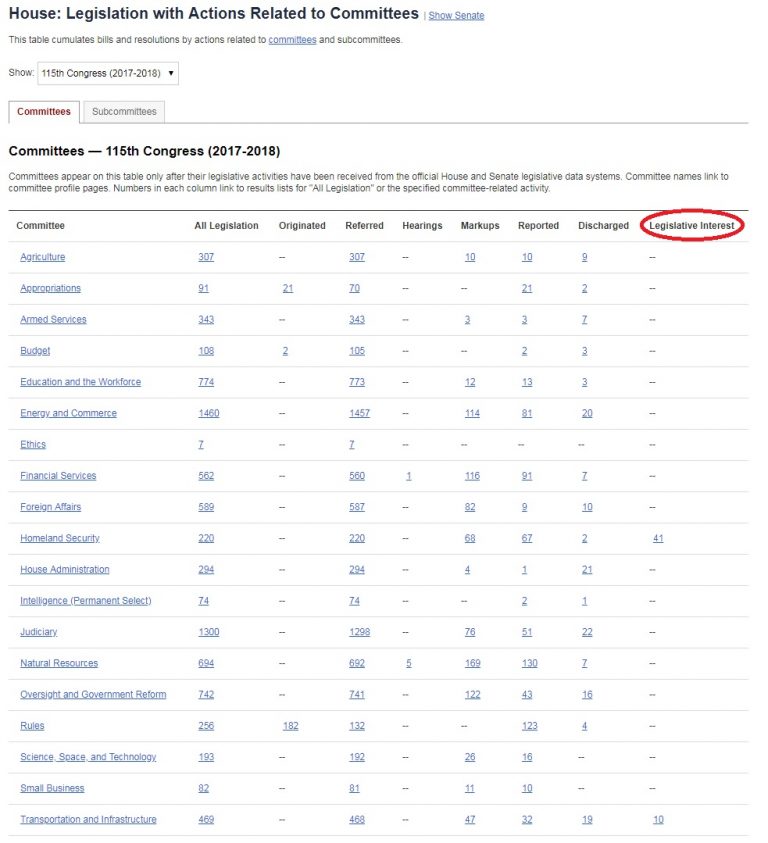The height and width of the screenshot is (843, 768).
Task: View Natural Resources' 169 Markups
Action: pyautogui.click(x=473, y=663)
